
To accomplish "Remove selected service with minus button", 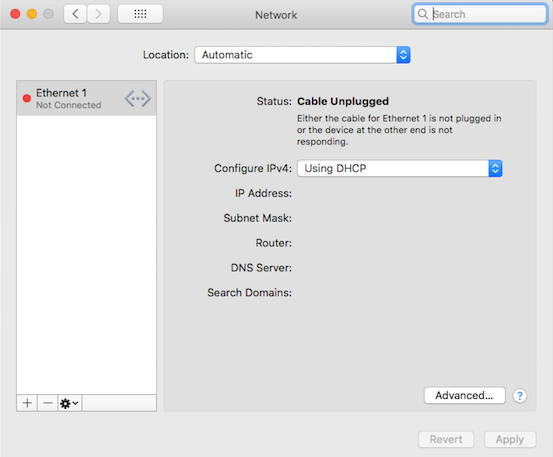I will click(x=48, y=403).
